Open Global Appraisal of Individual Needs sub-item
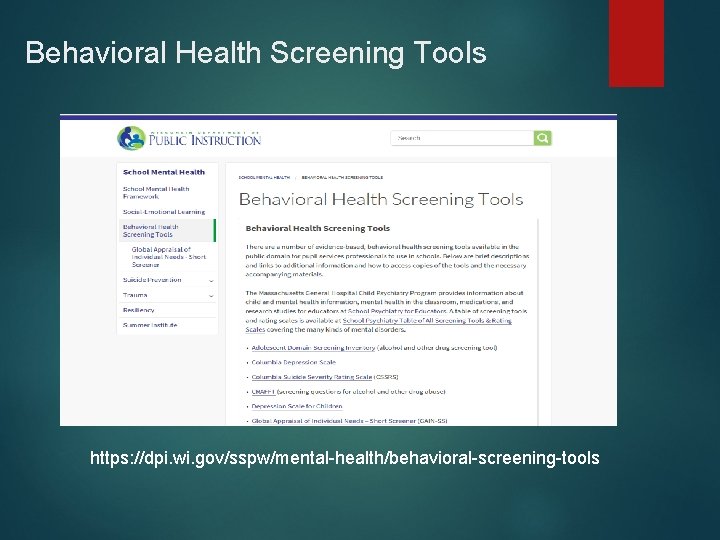Screen dimensions: 720x540 169,257
